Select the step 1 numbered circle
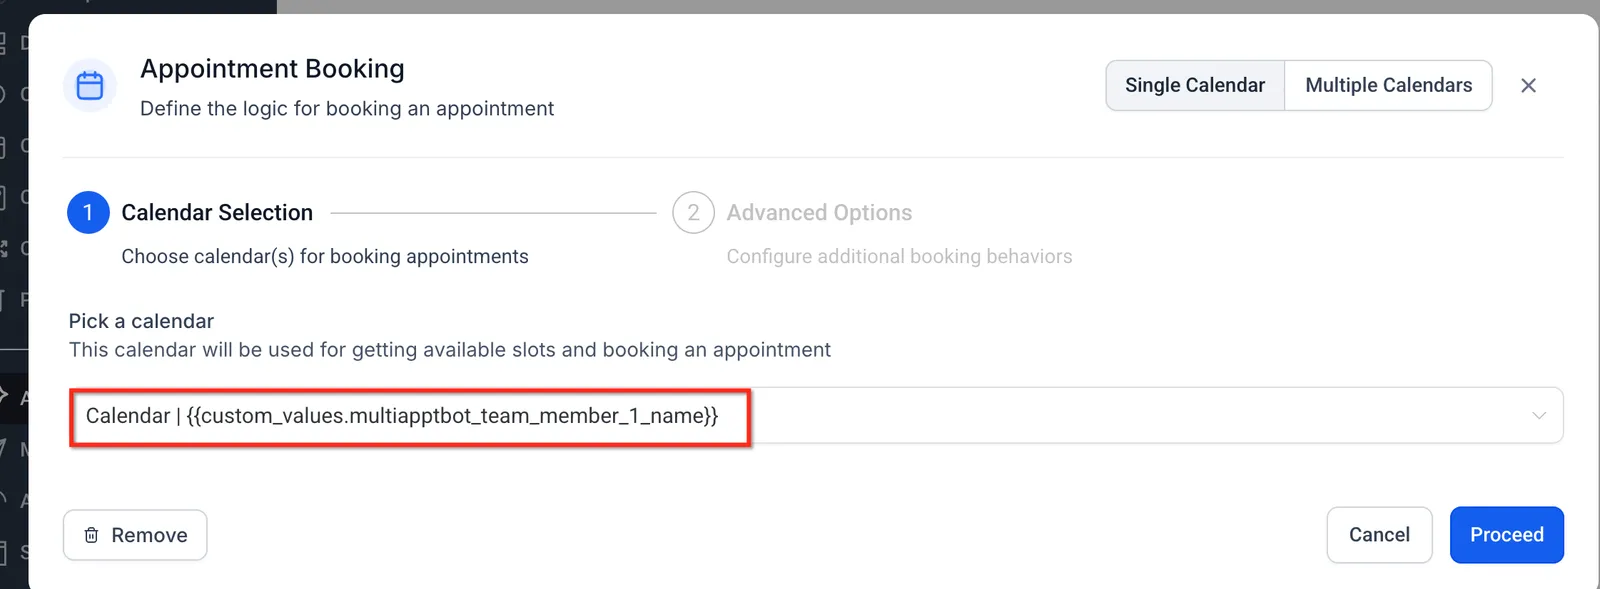The height and width of the screenshot is (589, 1600). click(x=88, y=213)
